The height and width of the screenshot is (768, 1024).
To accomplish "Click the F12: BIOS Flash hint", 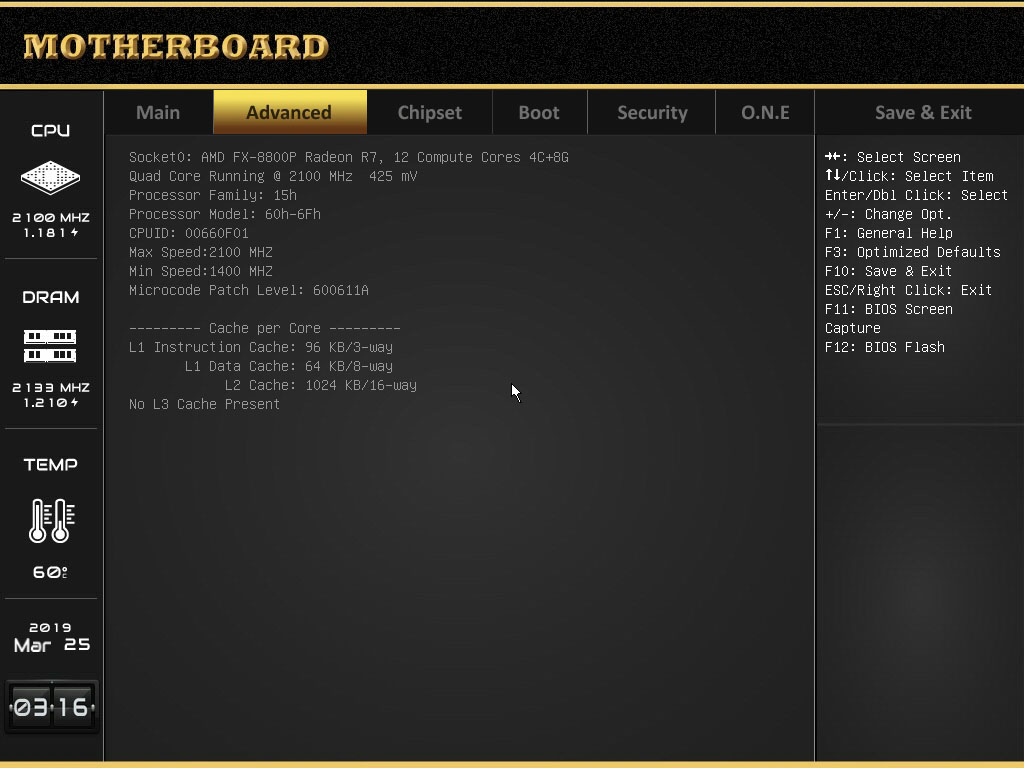I will click(x=885, y=347).
